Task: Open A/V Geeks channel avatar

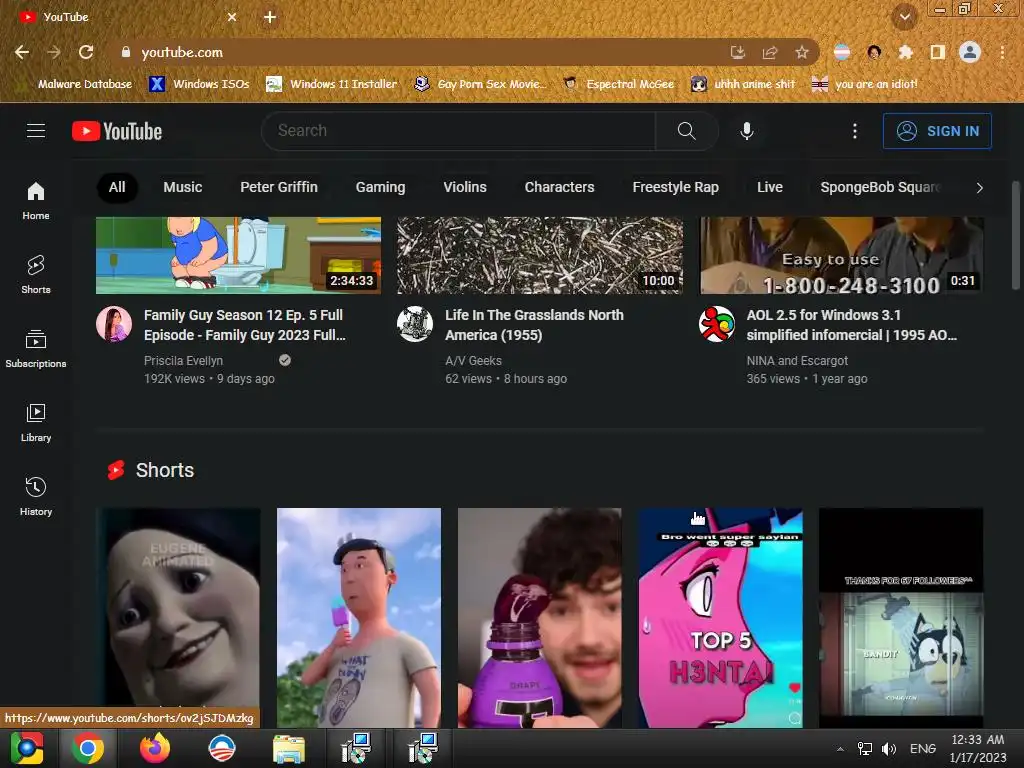Action: click(x=415, y=324)
